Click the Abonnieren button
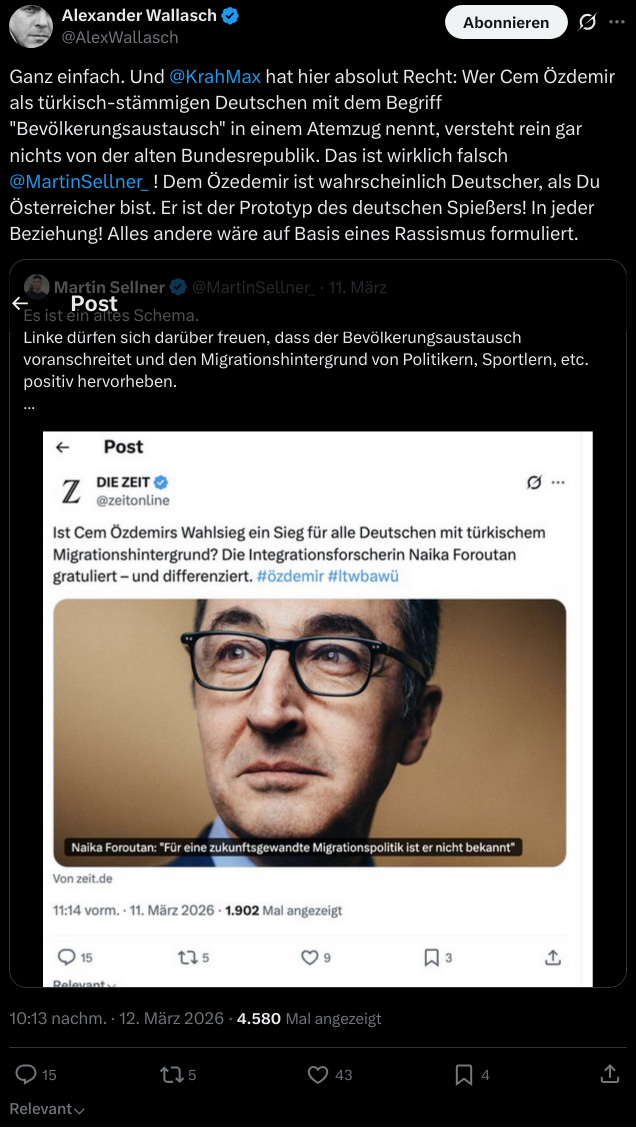The width and height of the screenshot is (636, 1128). (x=505, y=22)
